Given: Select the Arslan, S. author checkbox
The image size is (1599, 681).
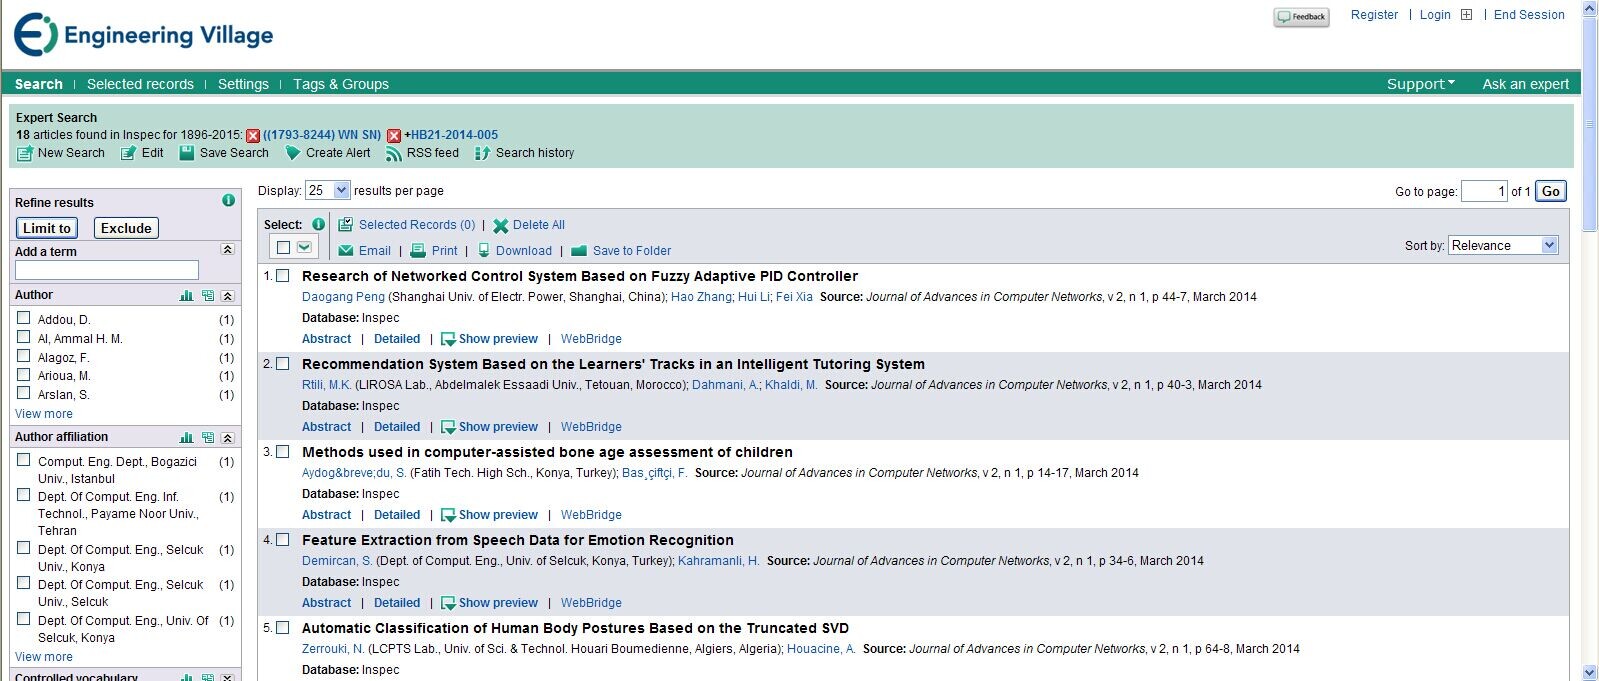Looking at the screenshot, I should (x=24, y=393).
